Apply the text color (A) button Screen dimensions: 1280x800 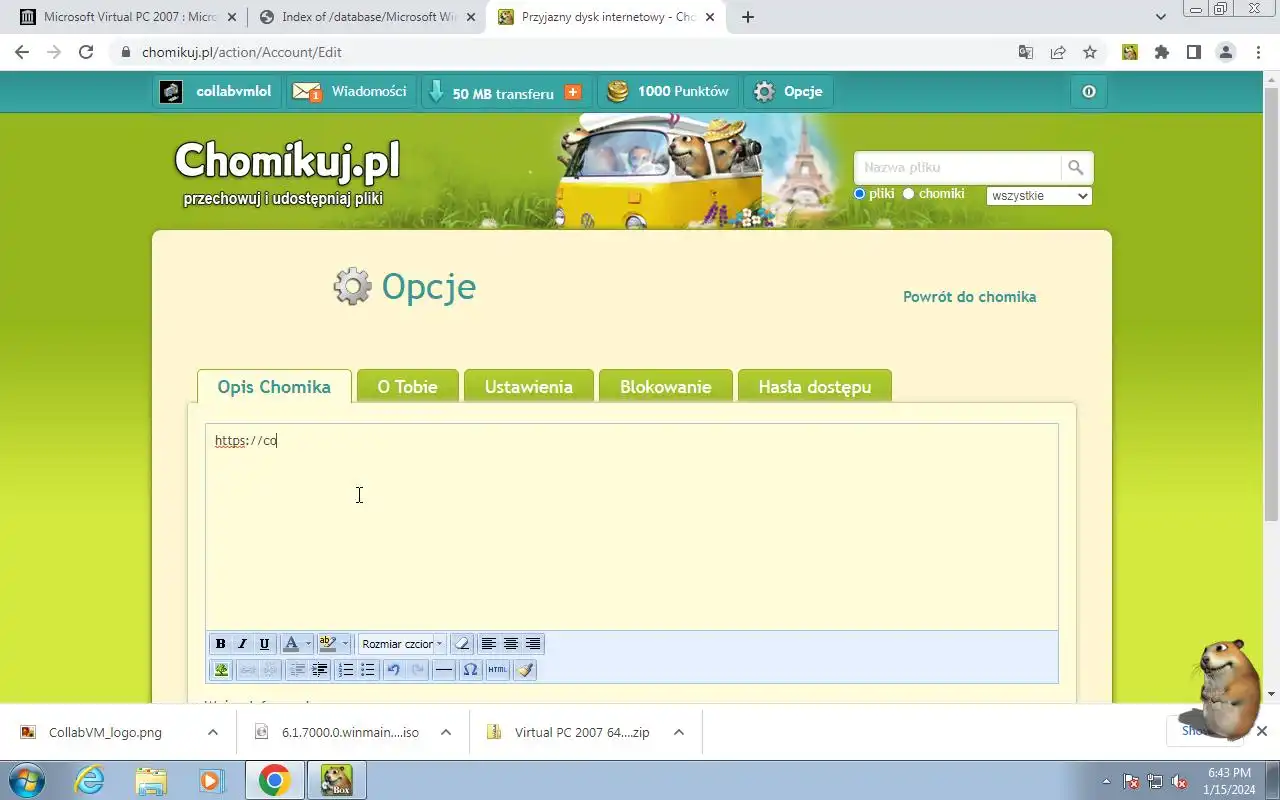point(291,644)
